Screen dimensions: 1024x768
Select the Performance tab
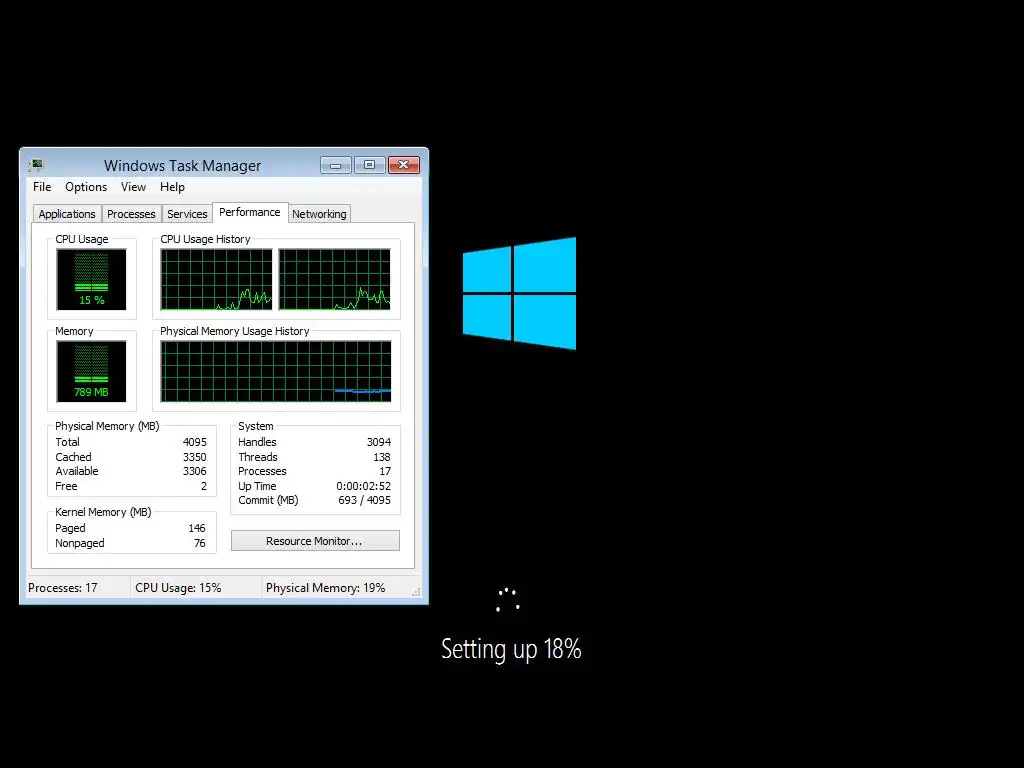point(249,212)
